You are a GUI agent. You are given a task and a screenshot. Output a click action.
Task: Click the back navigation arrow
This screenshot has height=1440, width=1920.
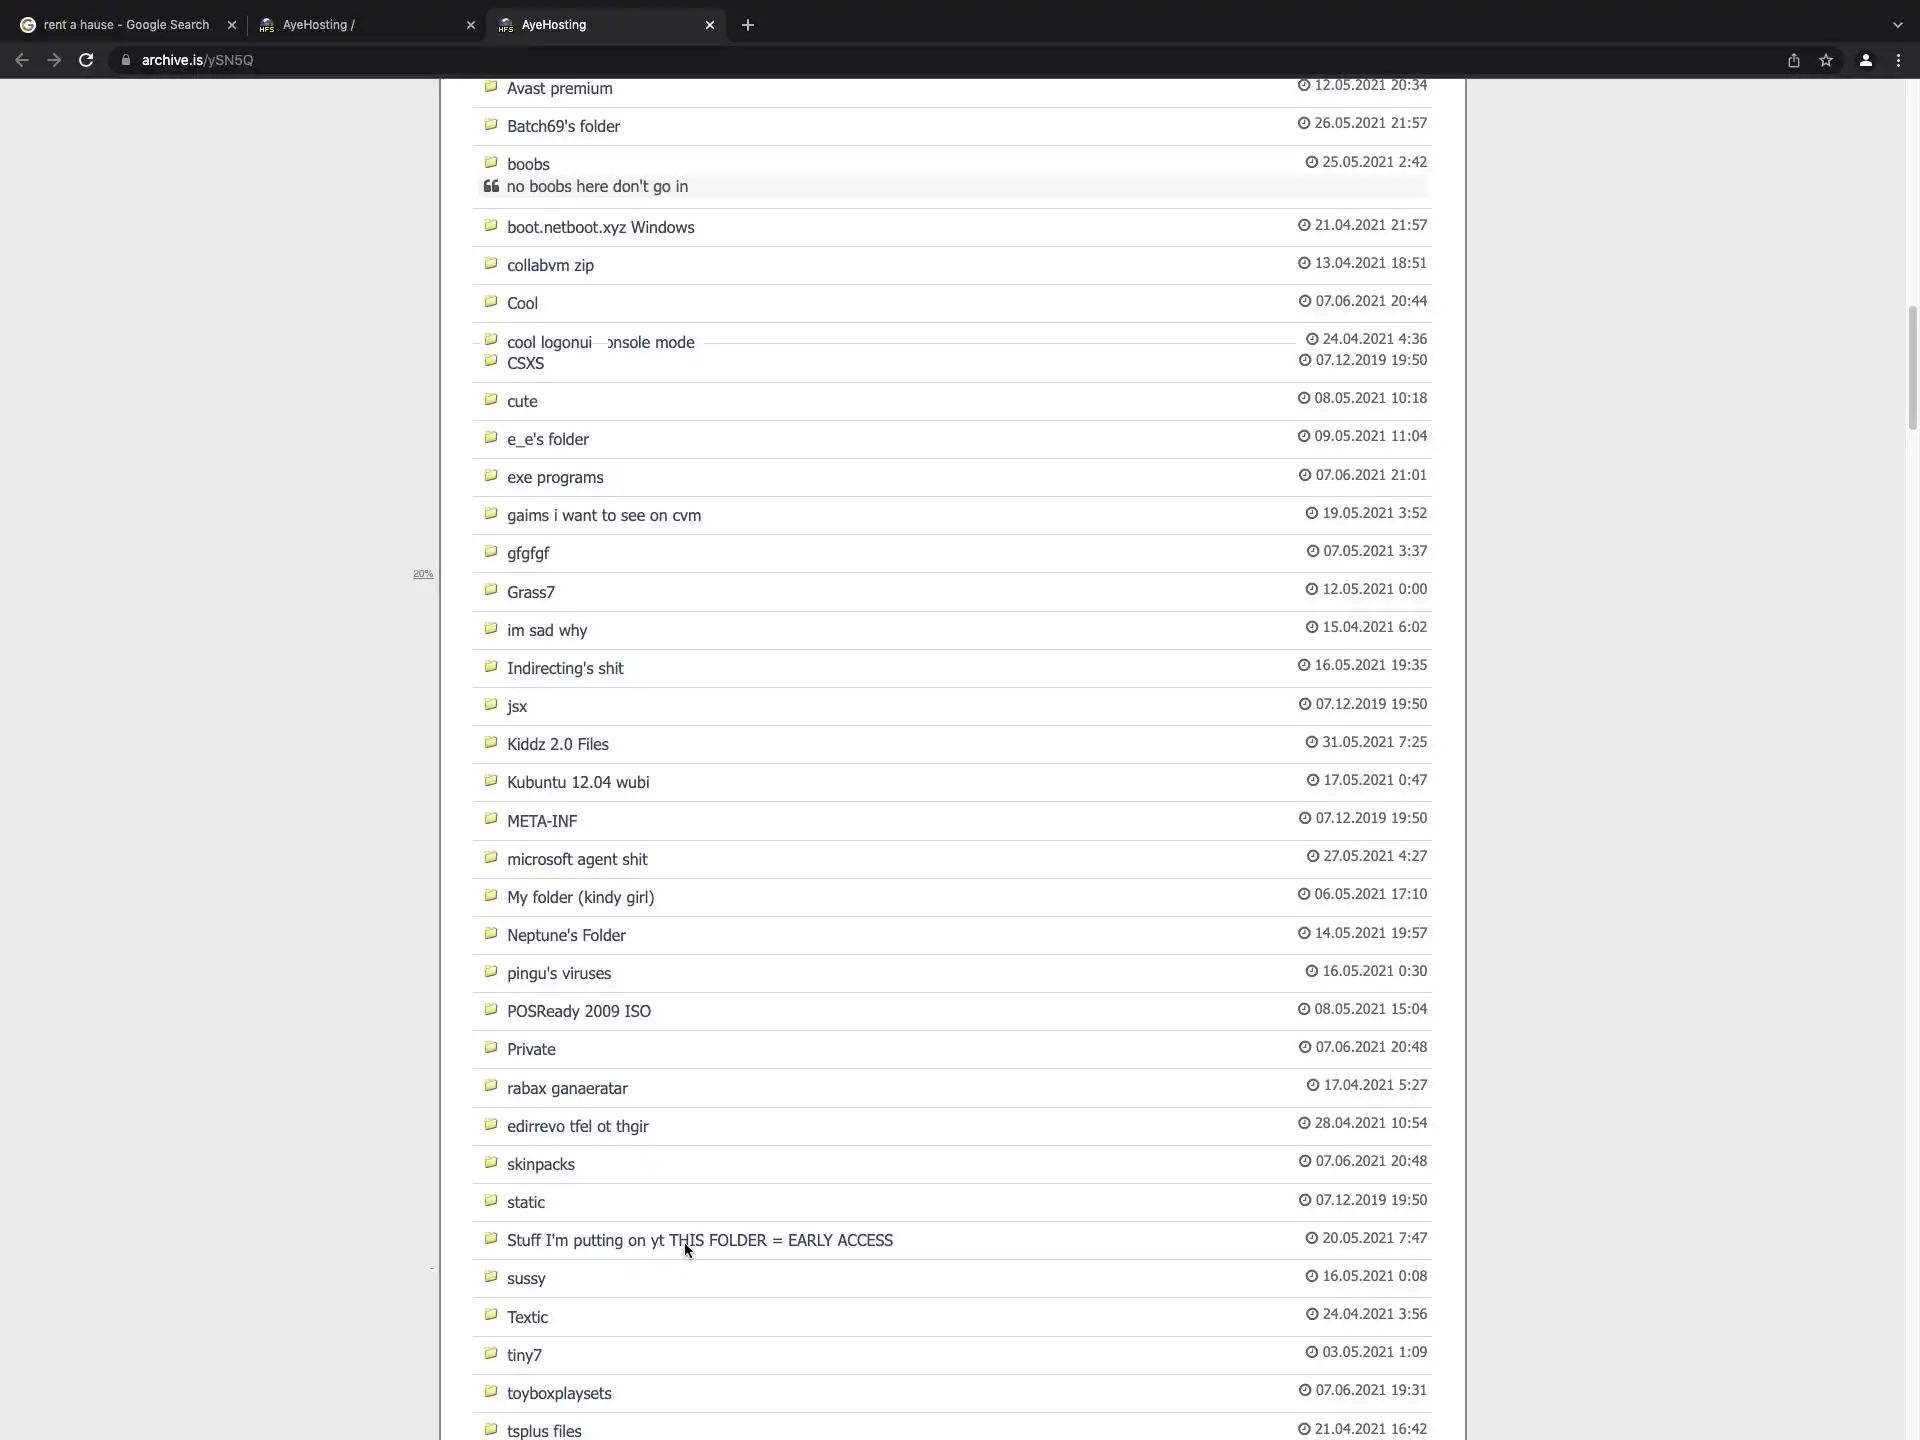(x=22, y=60)
